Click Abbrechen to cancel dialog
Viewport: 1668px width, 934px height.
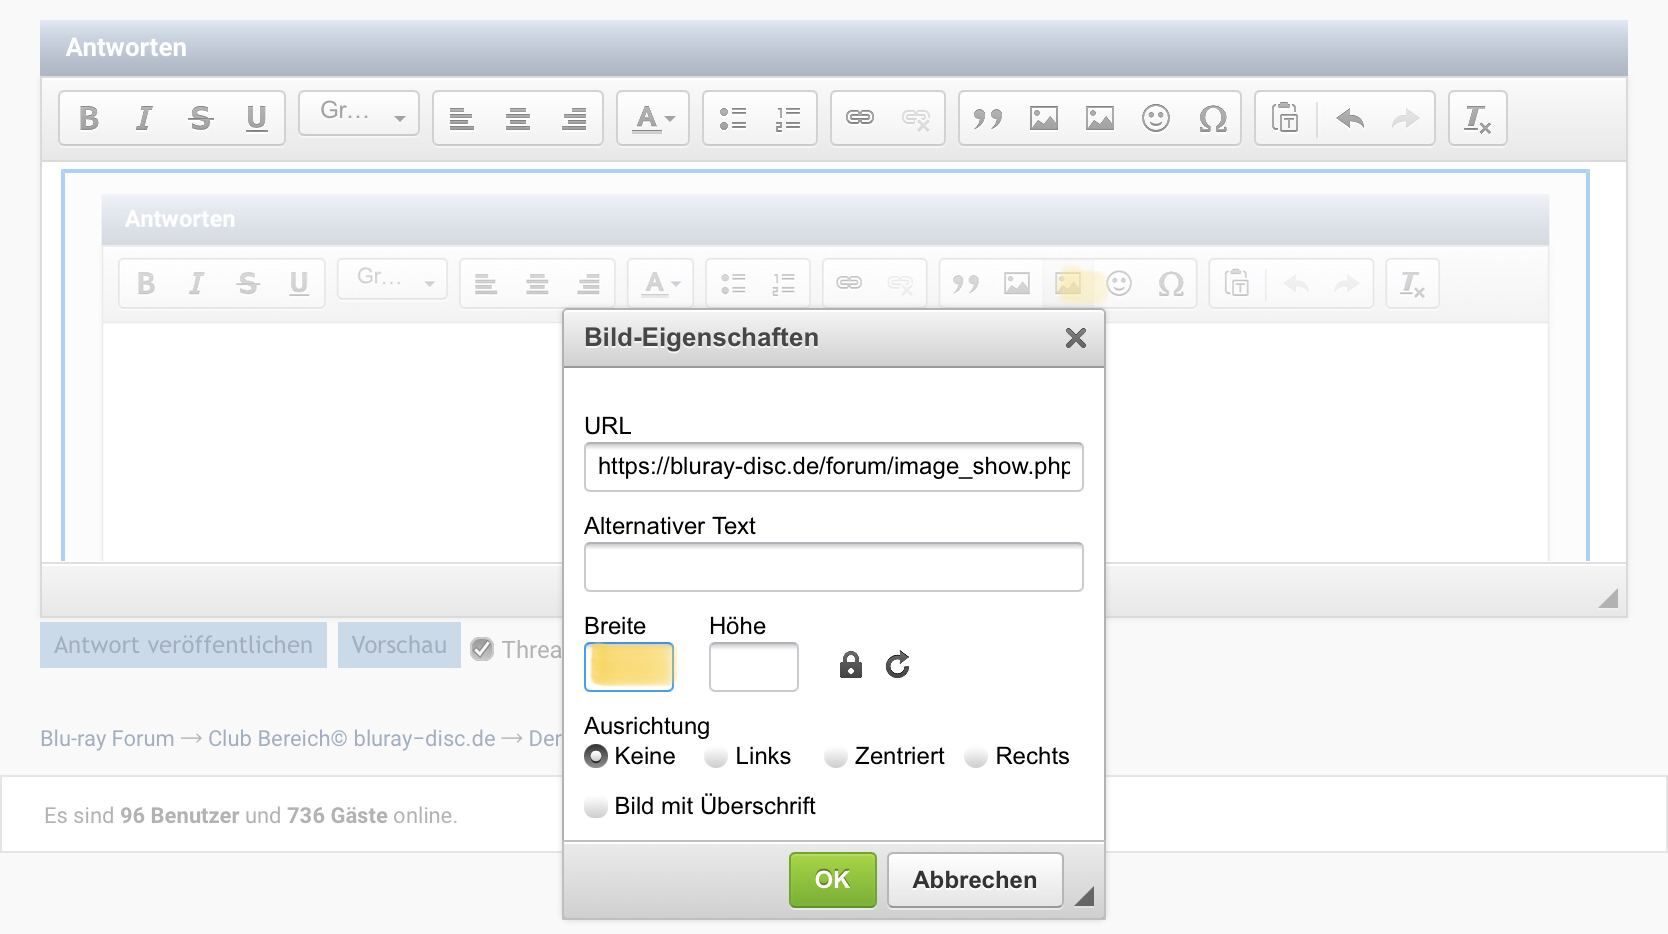[975, 880]
